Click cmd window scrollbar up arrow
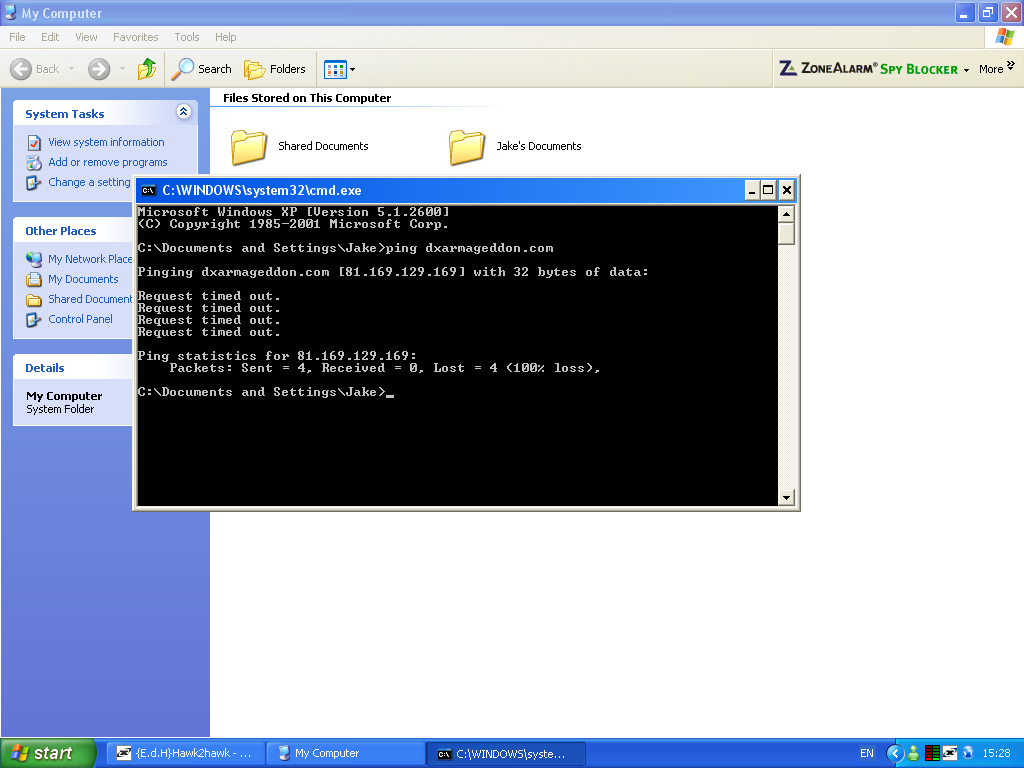The width and height of the screenshot is (1024, 768). 786,214
